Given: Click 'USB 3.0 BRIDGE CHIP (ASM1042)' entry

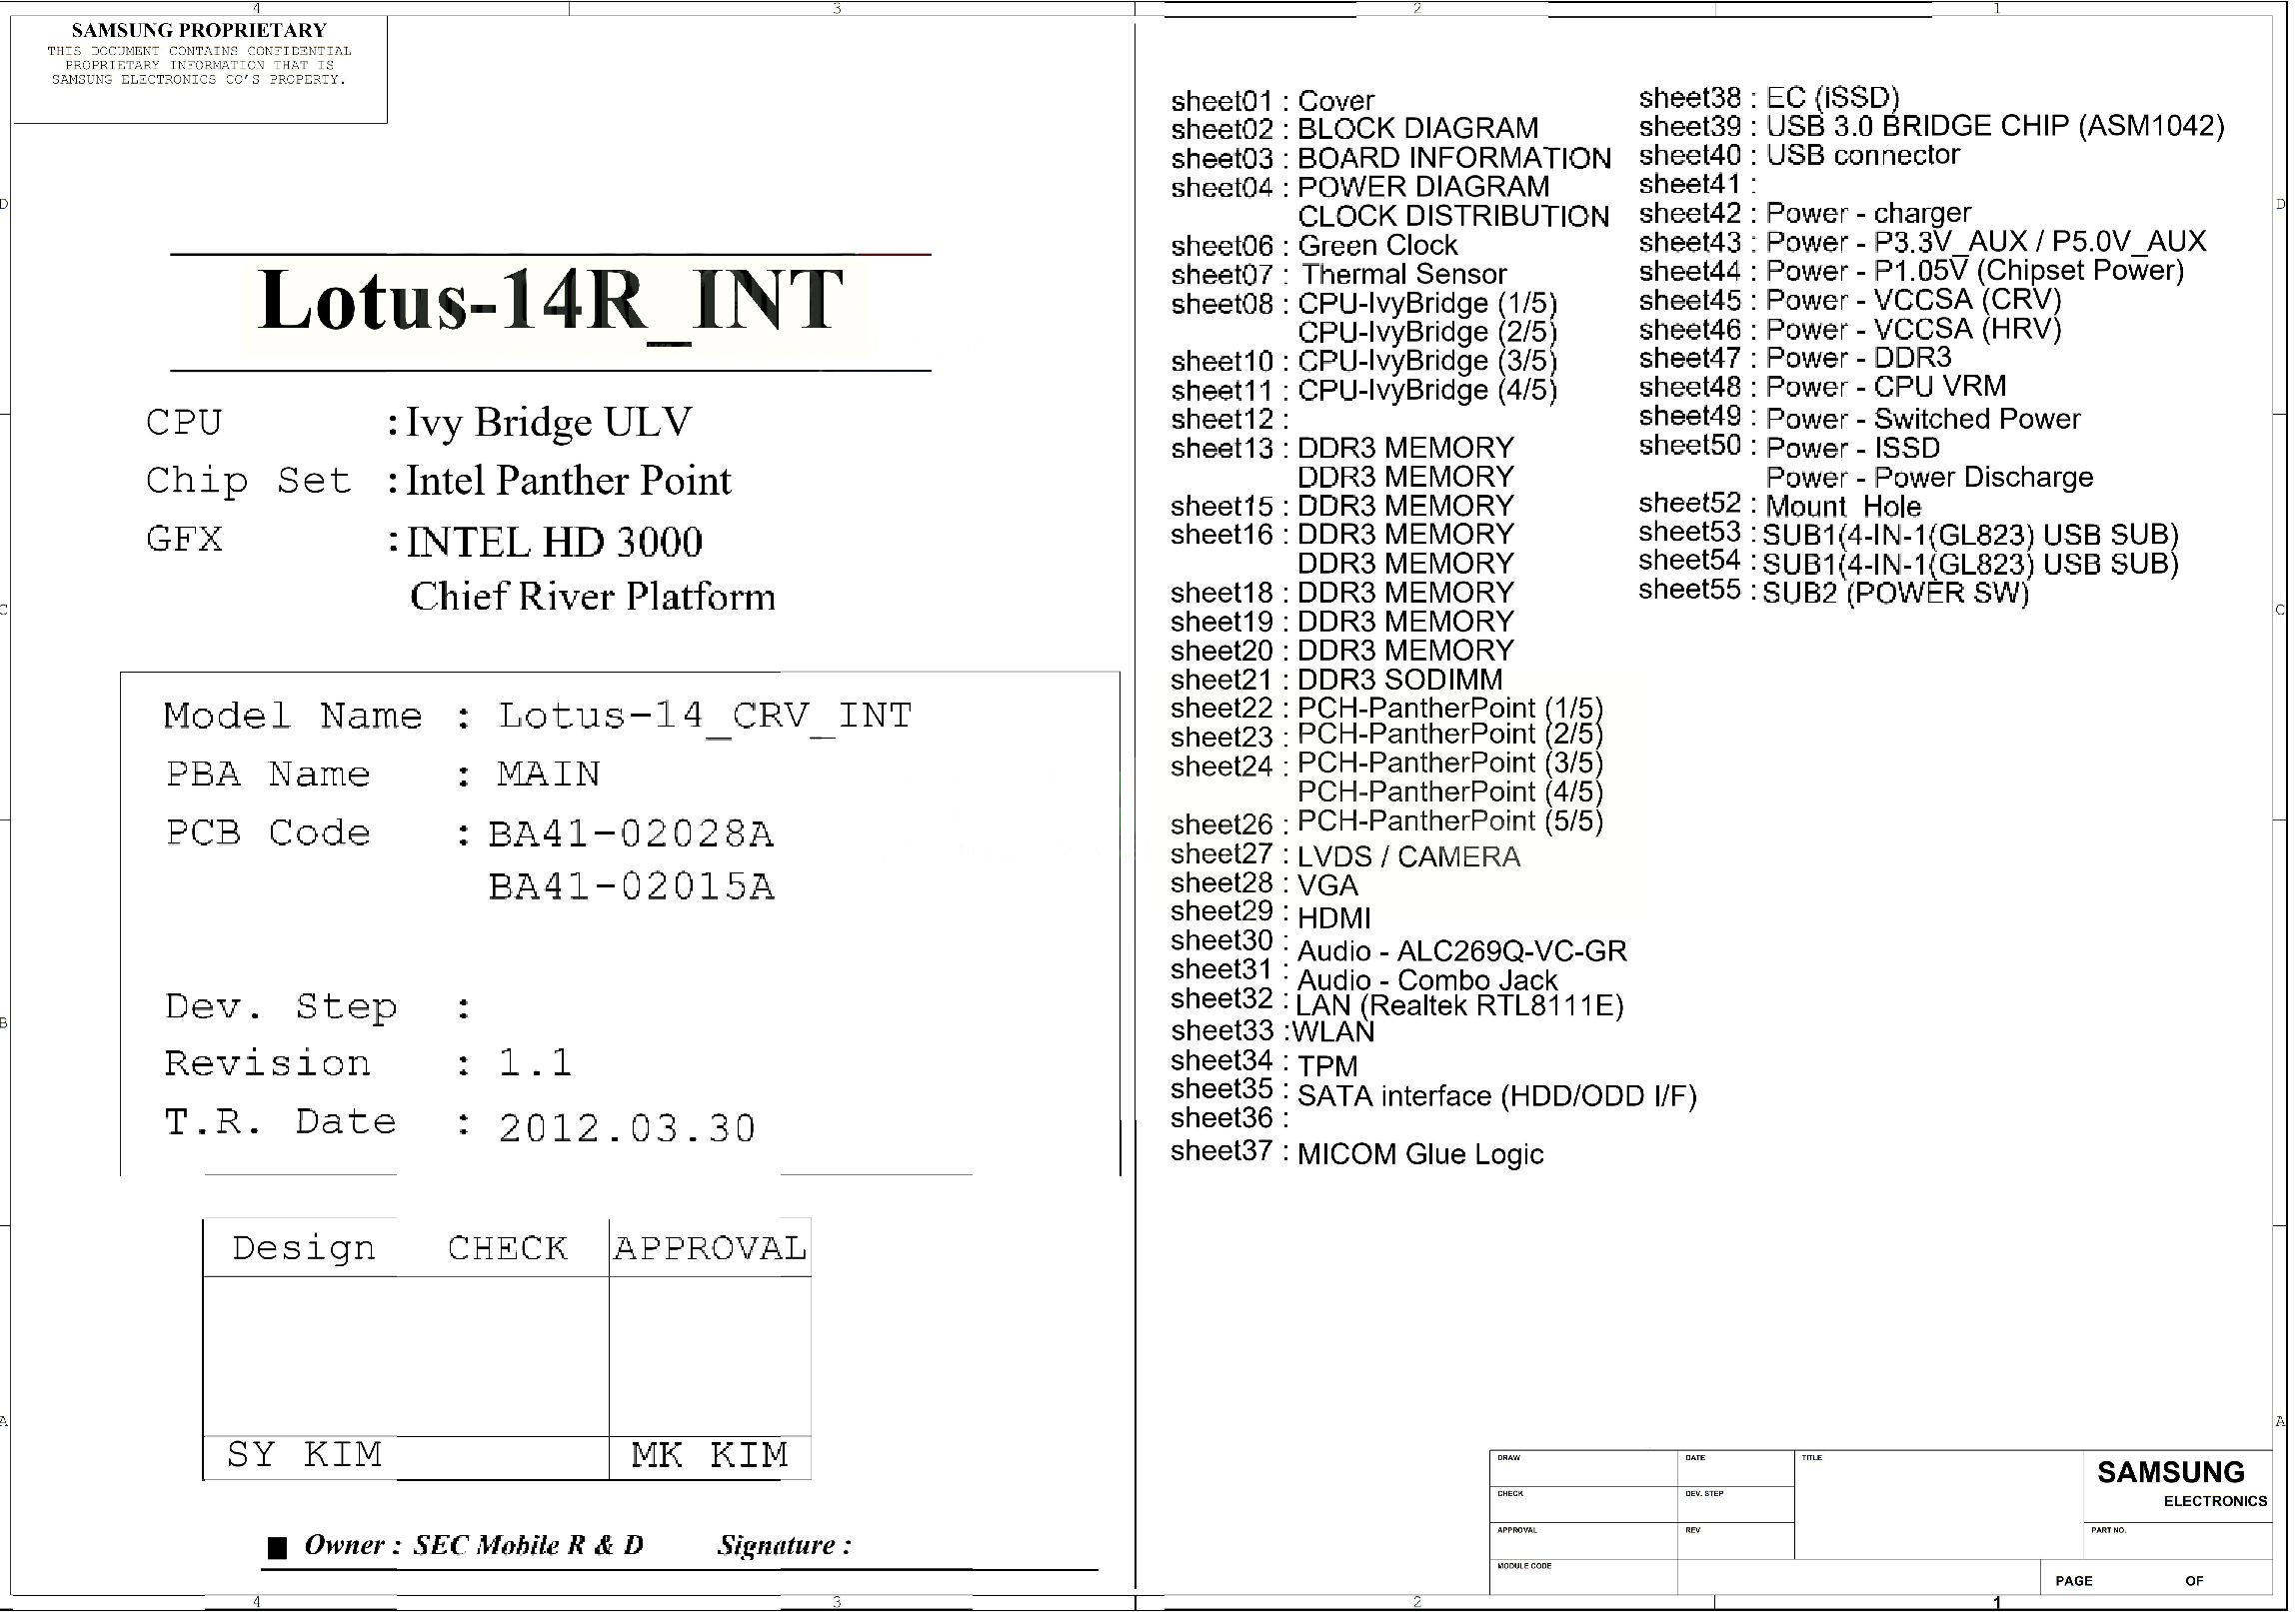Looking at the screenshot, I should 1996,126.
